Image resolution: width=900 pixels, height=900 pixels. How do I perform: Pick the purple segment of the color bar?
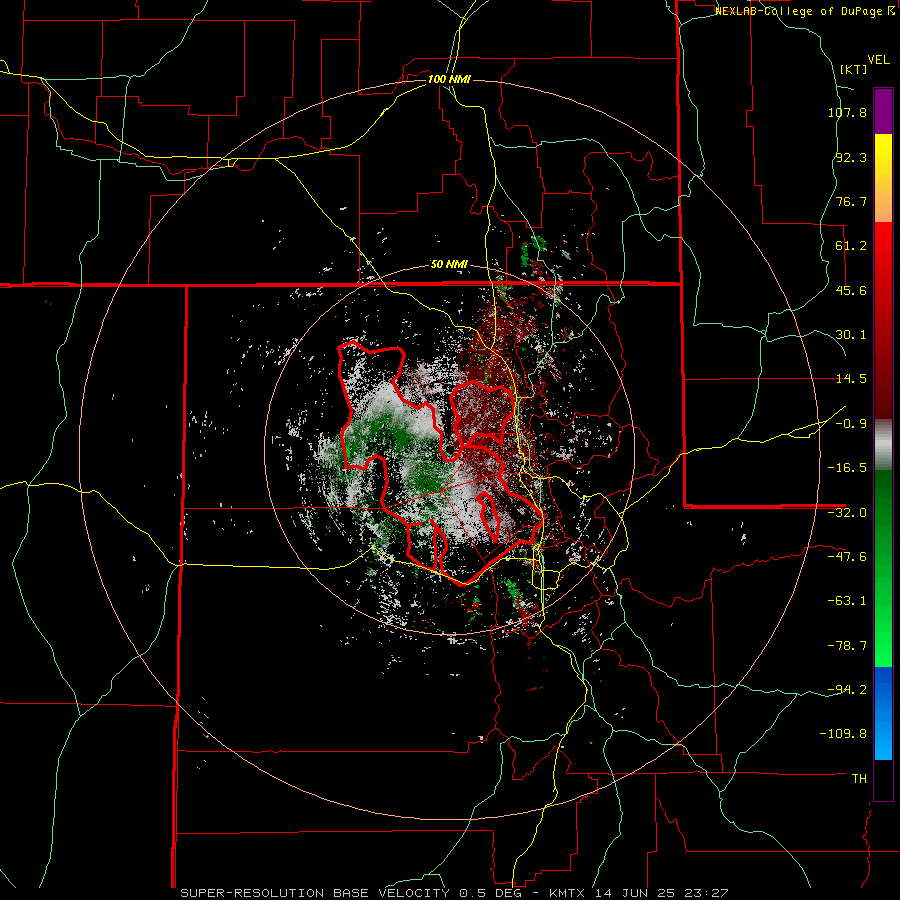click(x=883, y=111)
